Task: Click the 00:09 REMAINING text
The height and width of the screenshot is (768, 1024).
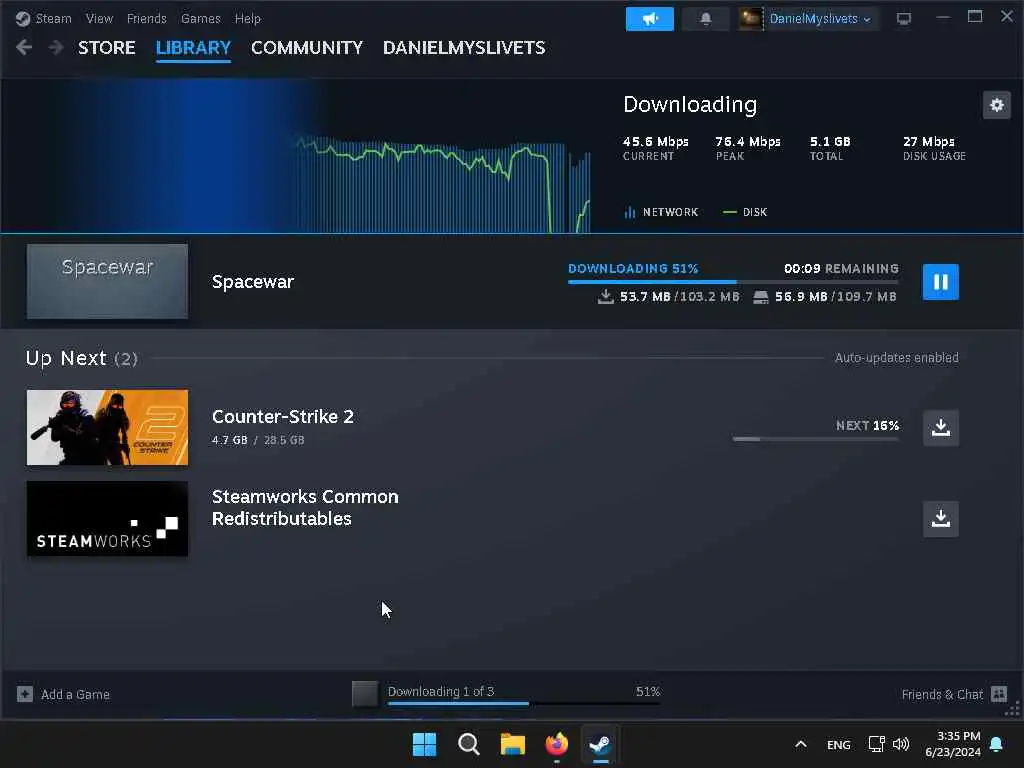Action: click(841, 268)
